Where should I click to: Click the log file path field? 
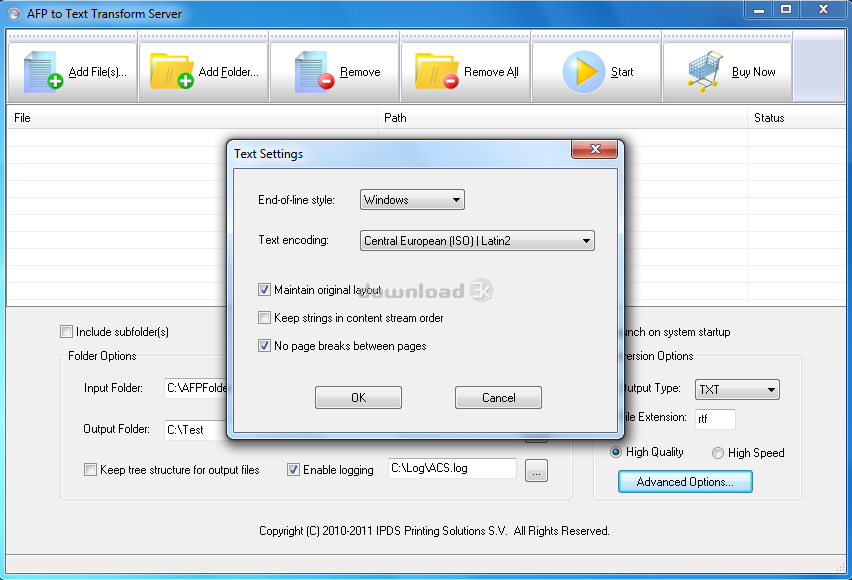[x=452, y=468]
